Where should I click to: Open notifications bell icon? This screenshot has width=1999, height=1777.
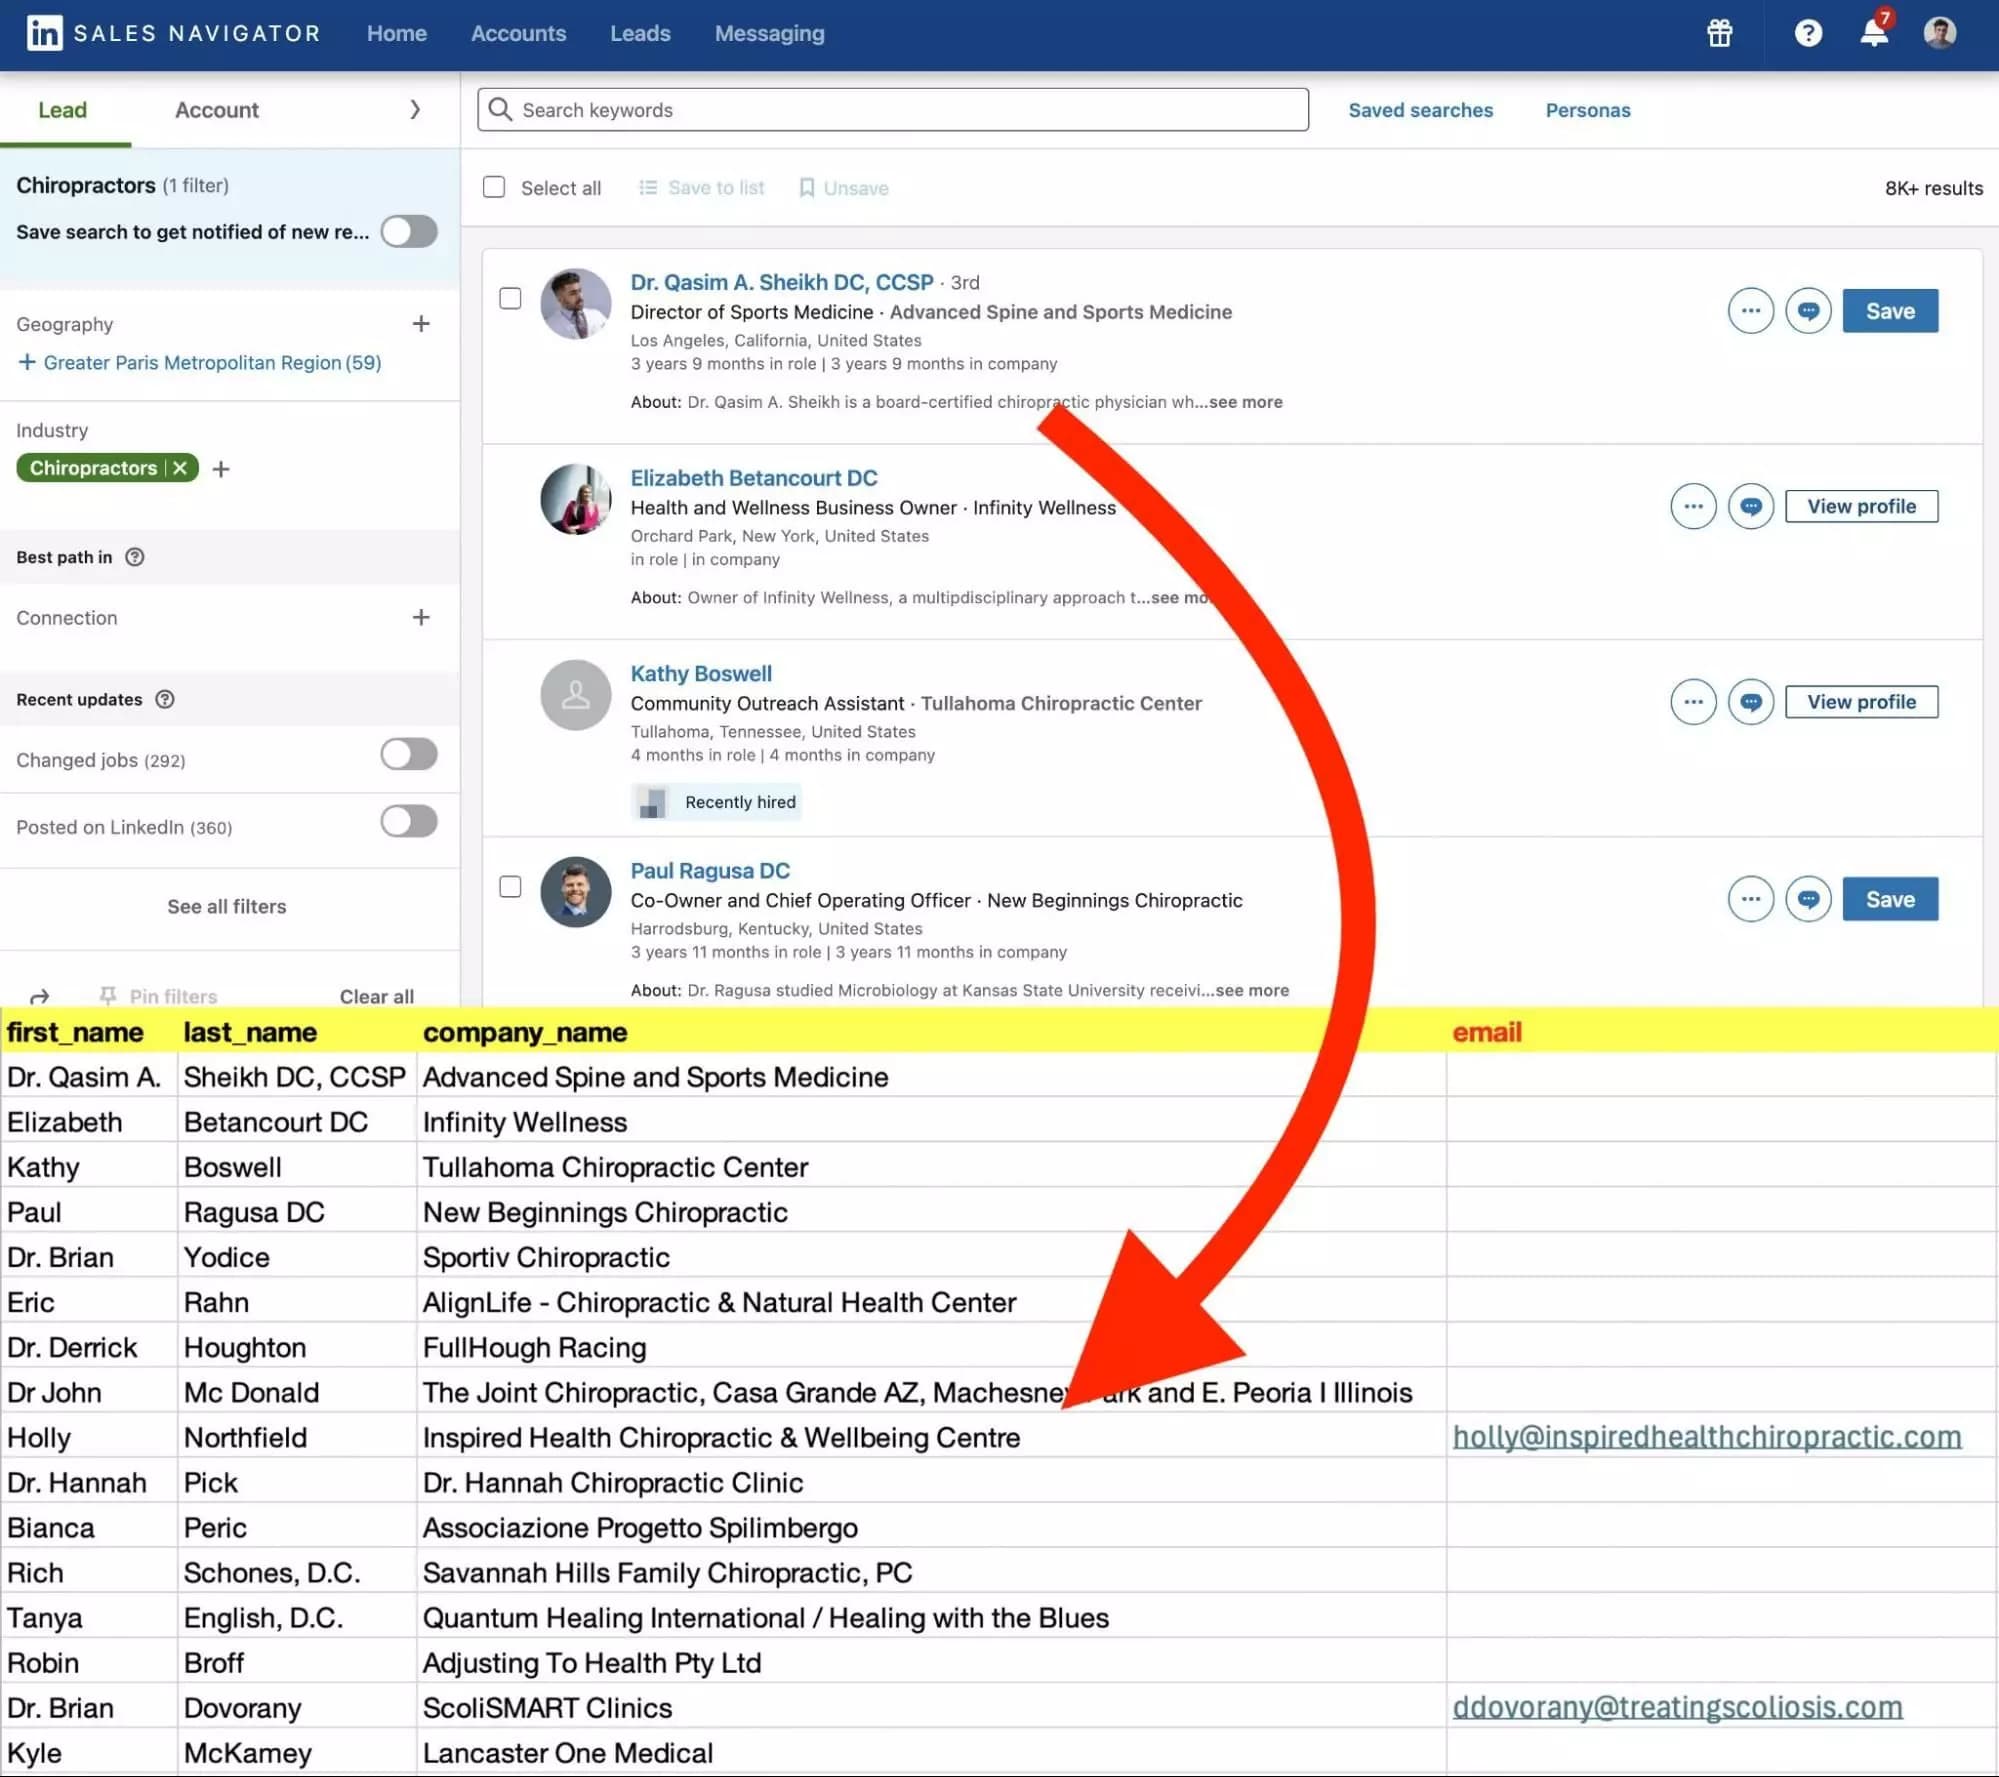(x=1873, y=33)
